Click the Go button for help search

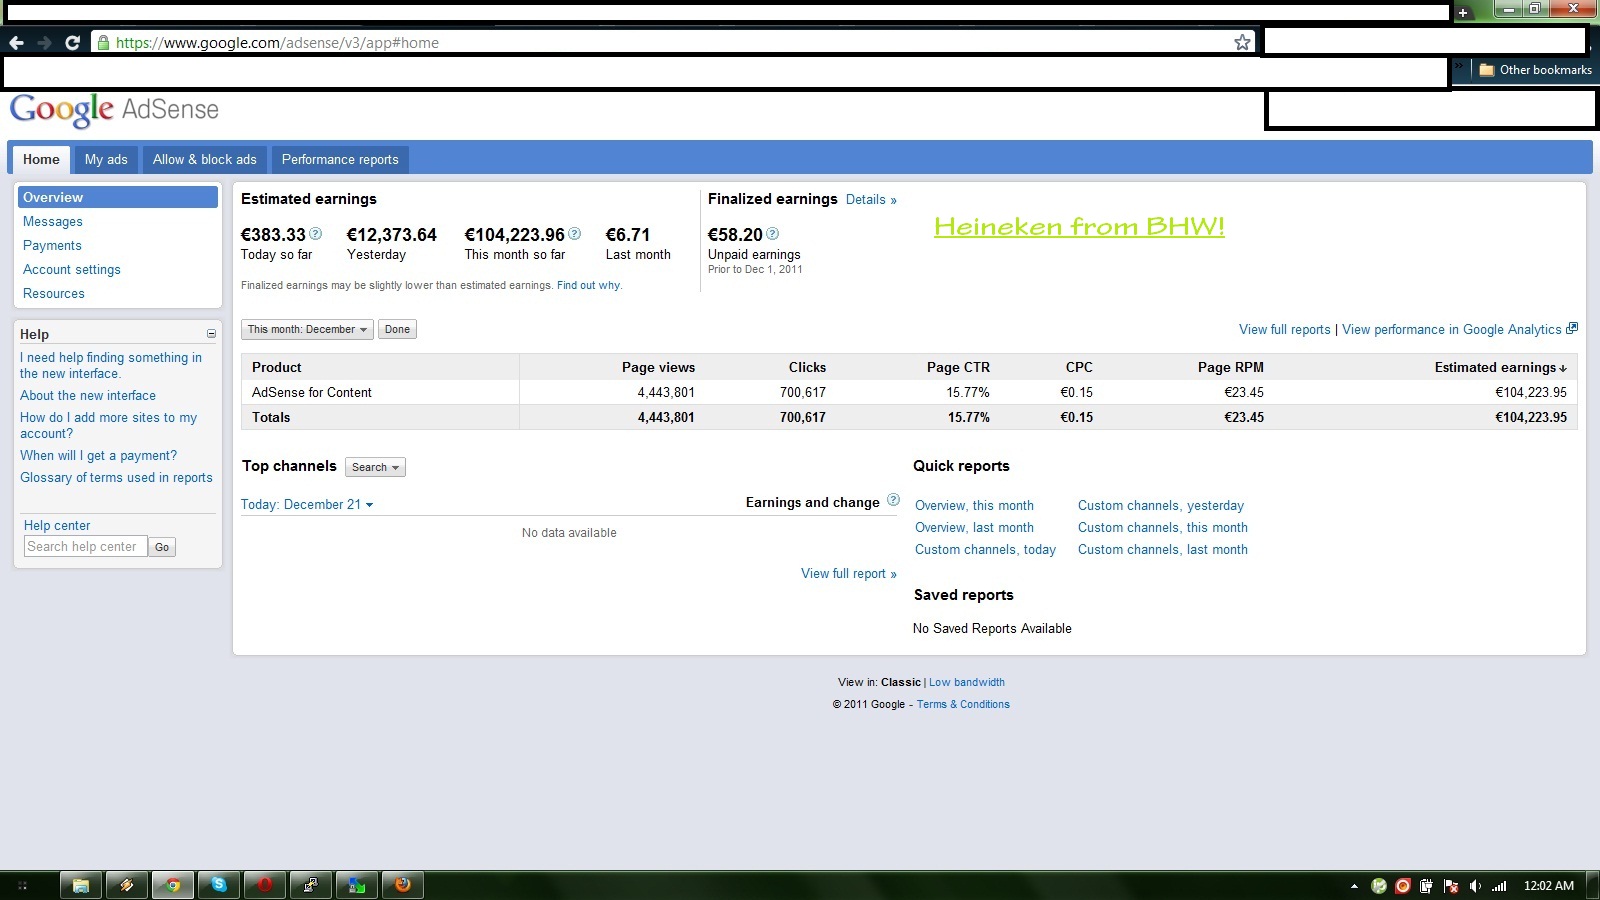pos(162,547)
